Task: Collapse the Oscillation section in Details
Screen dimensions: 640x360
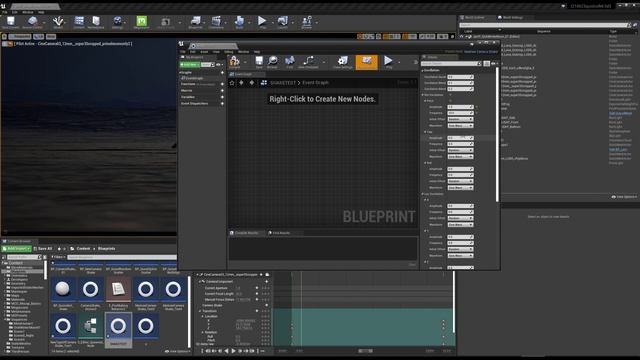Action: (423, 70)
